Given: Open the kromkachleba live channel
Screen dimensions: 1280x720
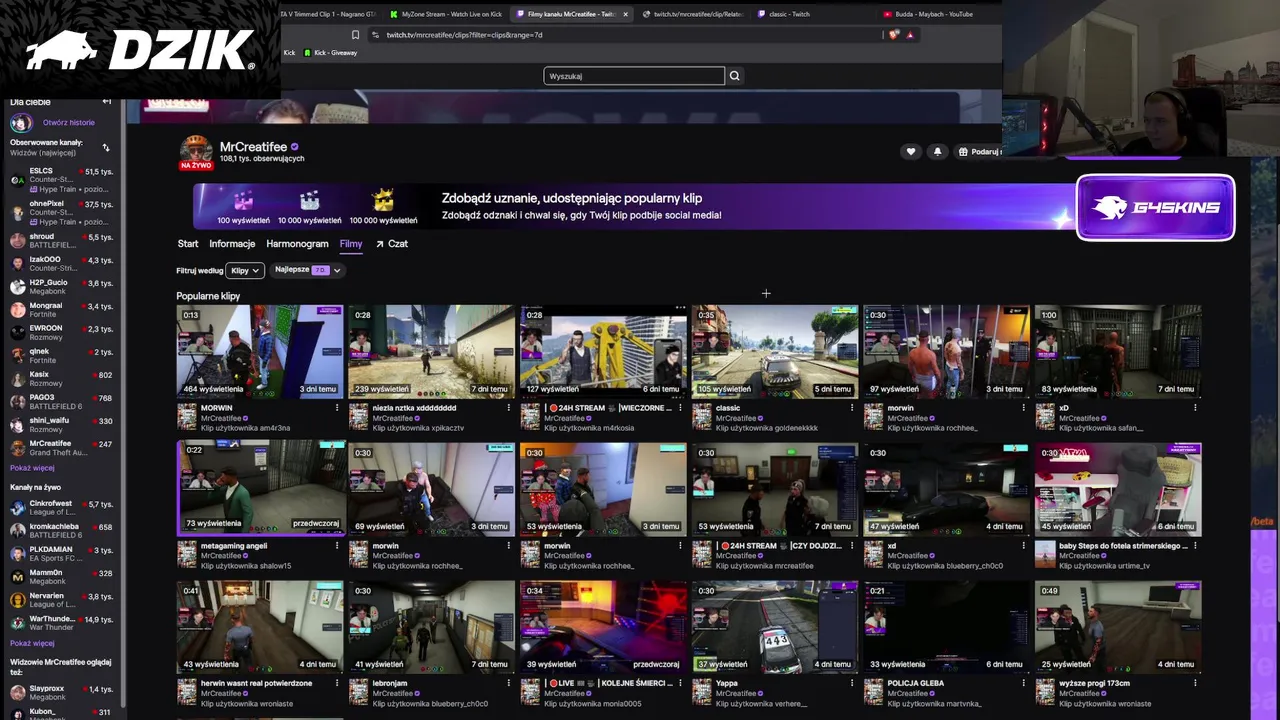Looking at the screenshot, I should click(x=62, y=530).
